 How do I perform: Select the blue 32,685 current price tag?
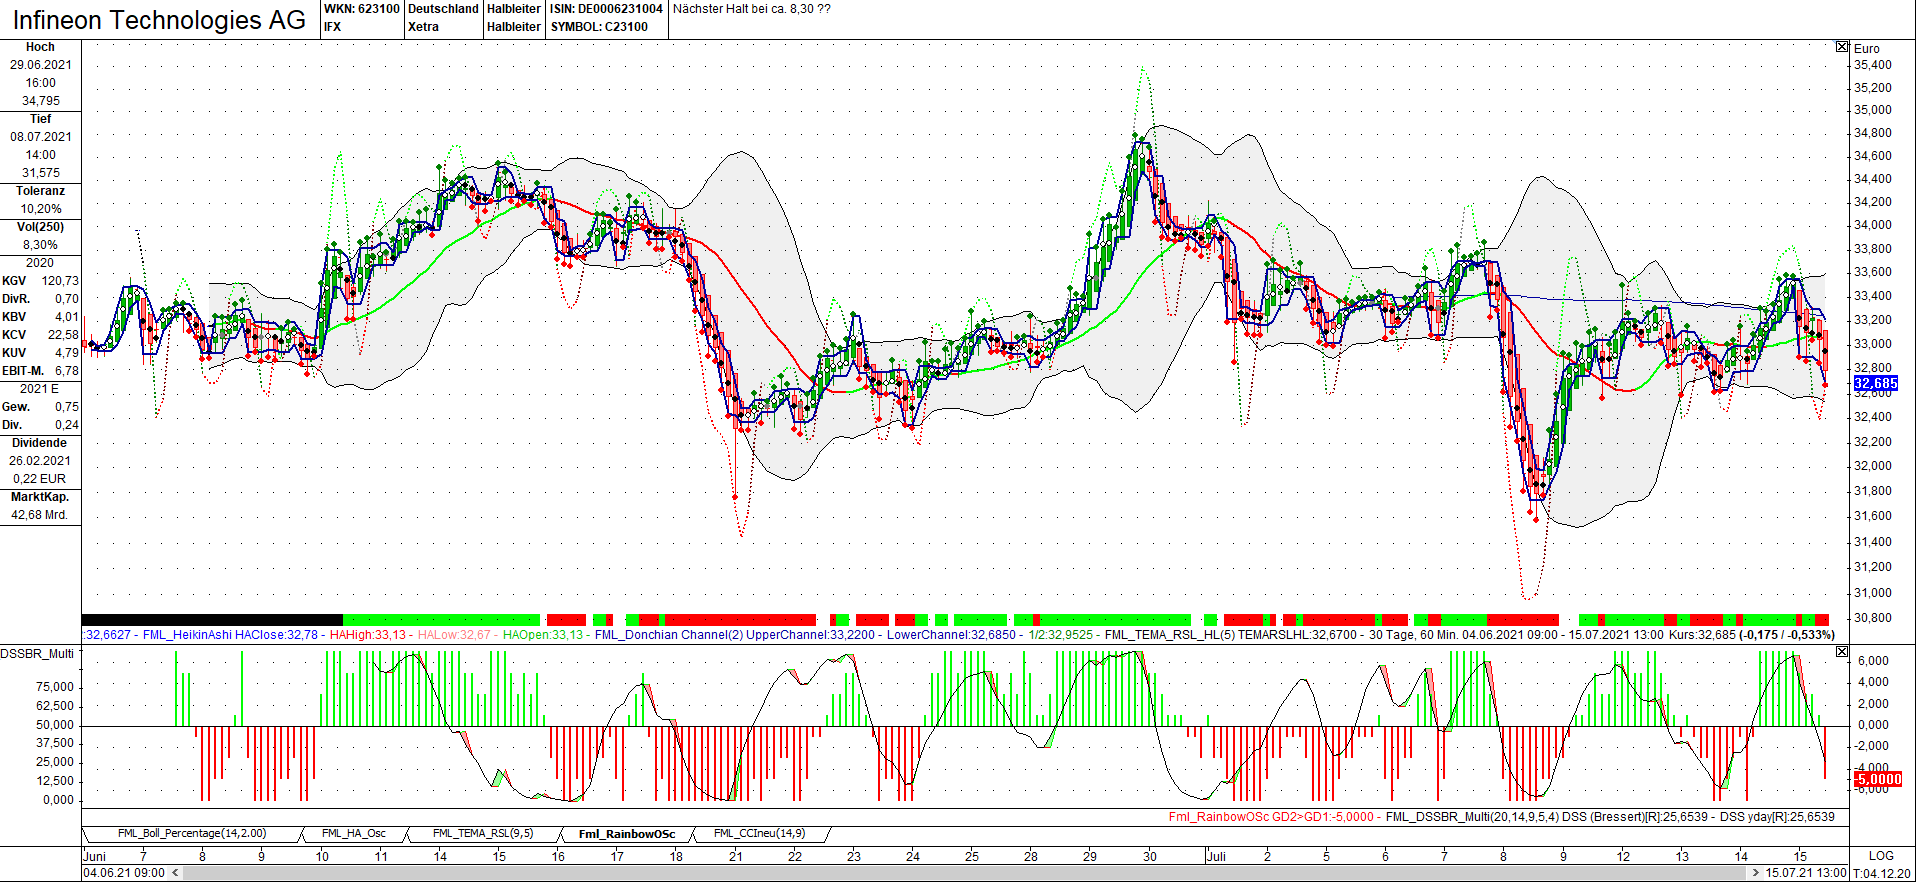[1875, 383]
